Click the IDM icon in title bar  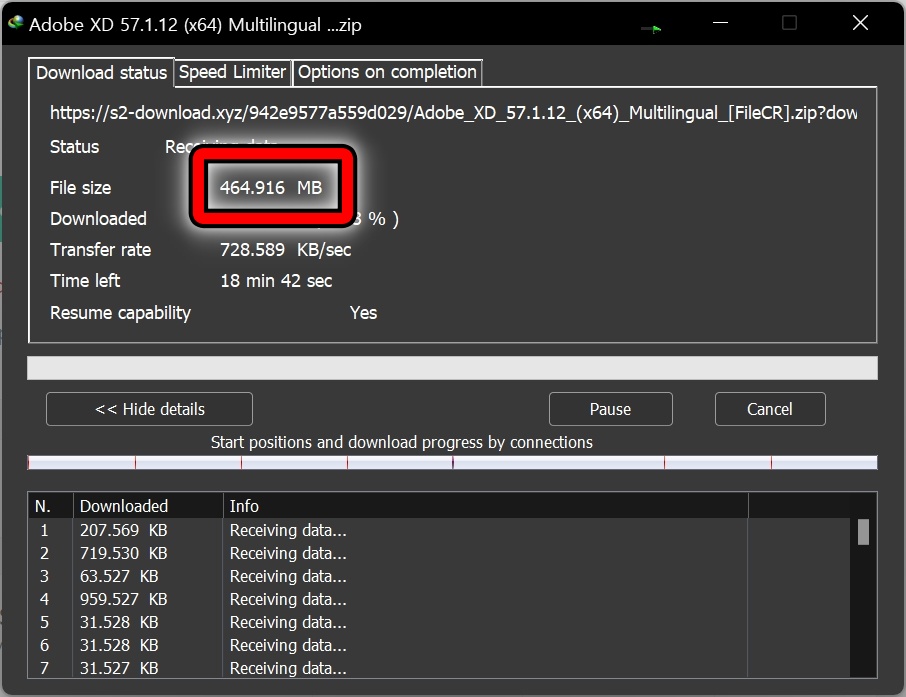click(16, 23)
